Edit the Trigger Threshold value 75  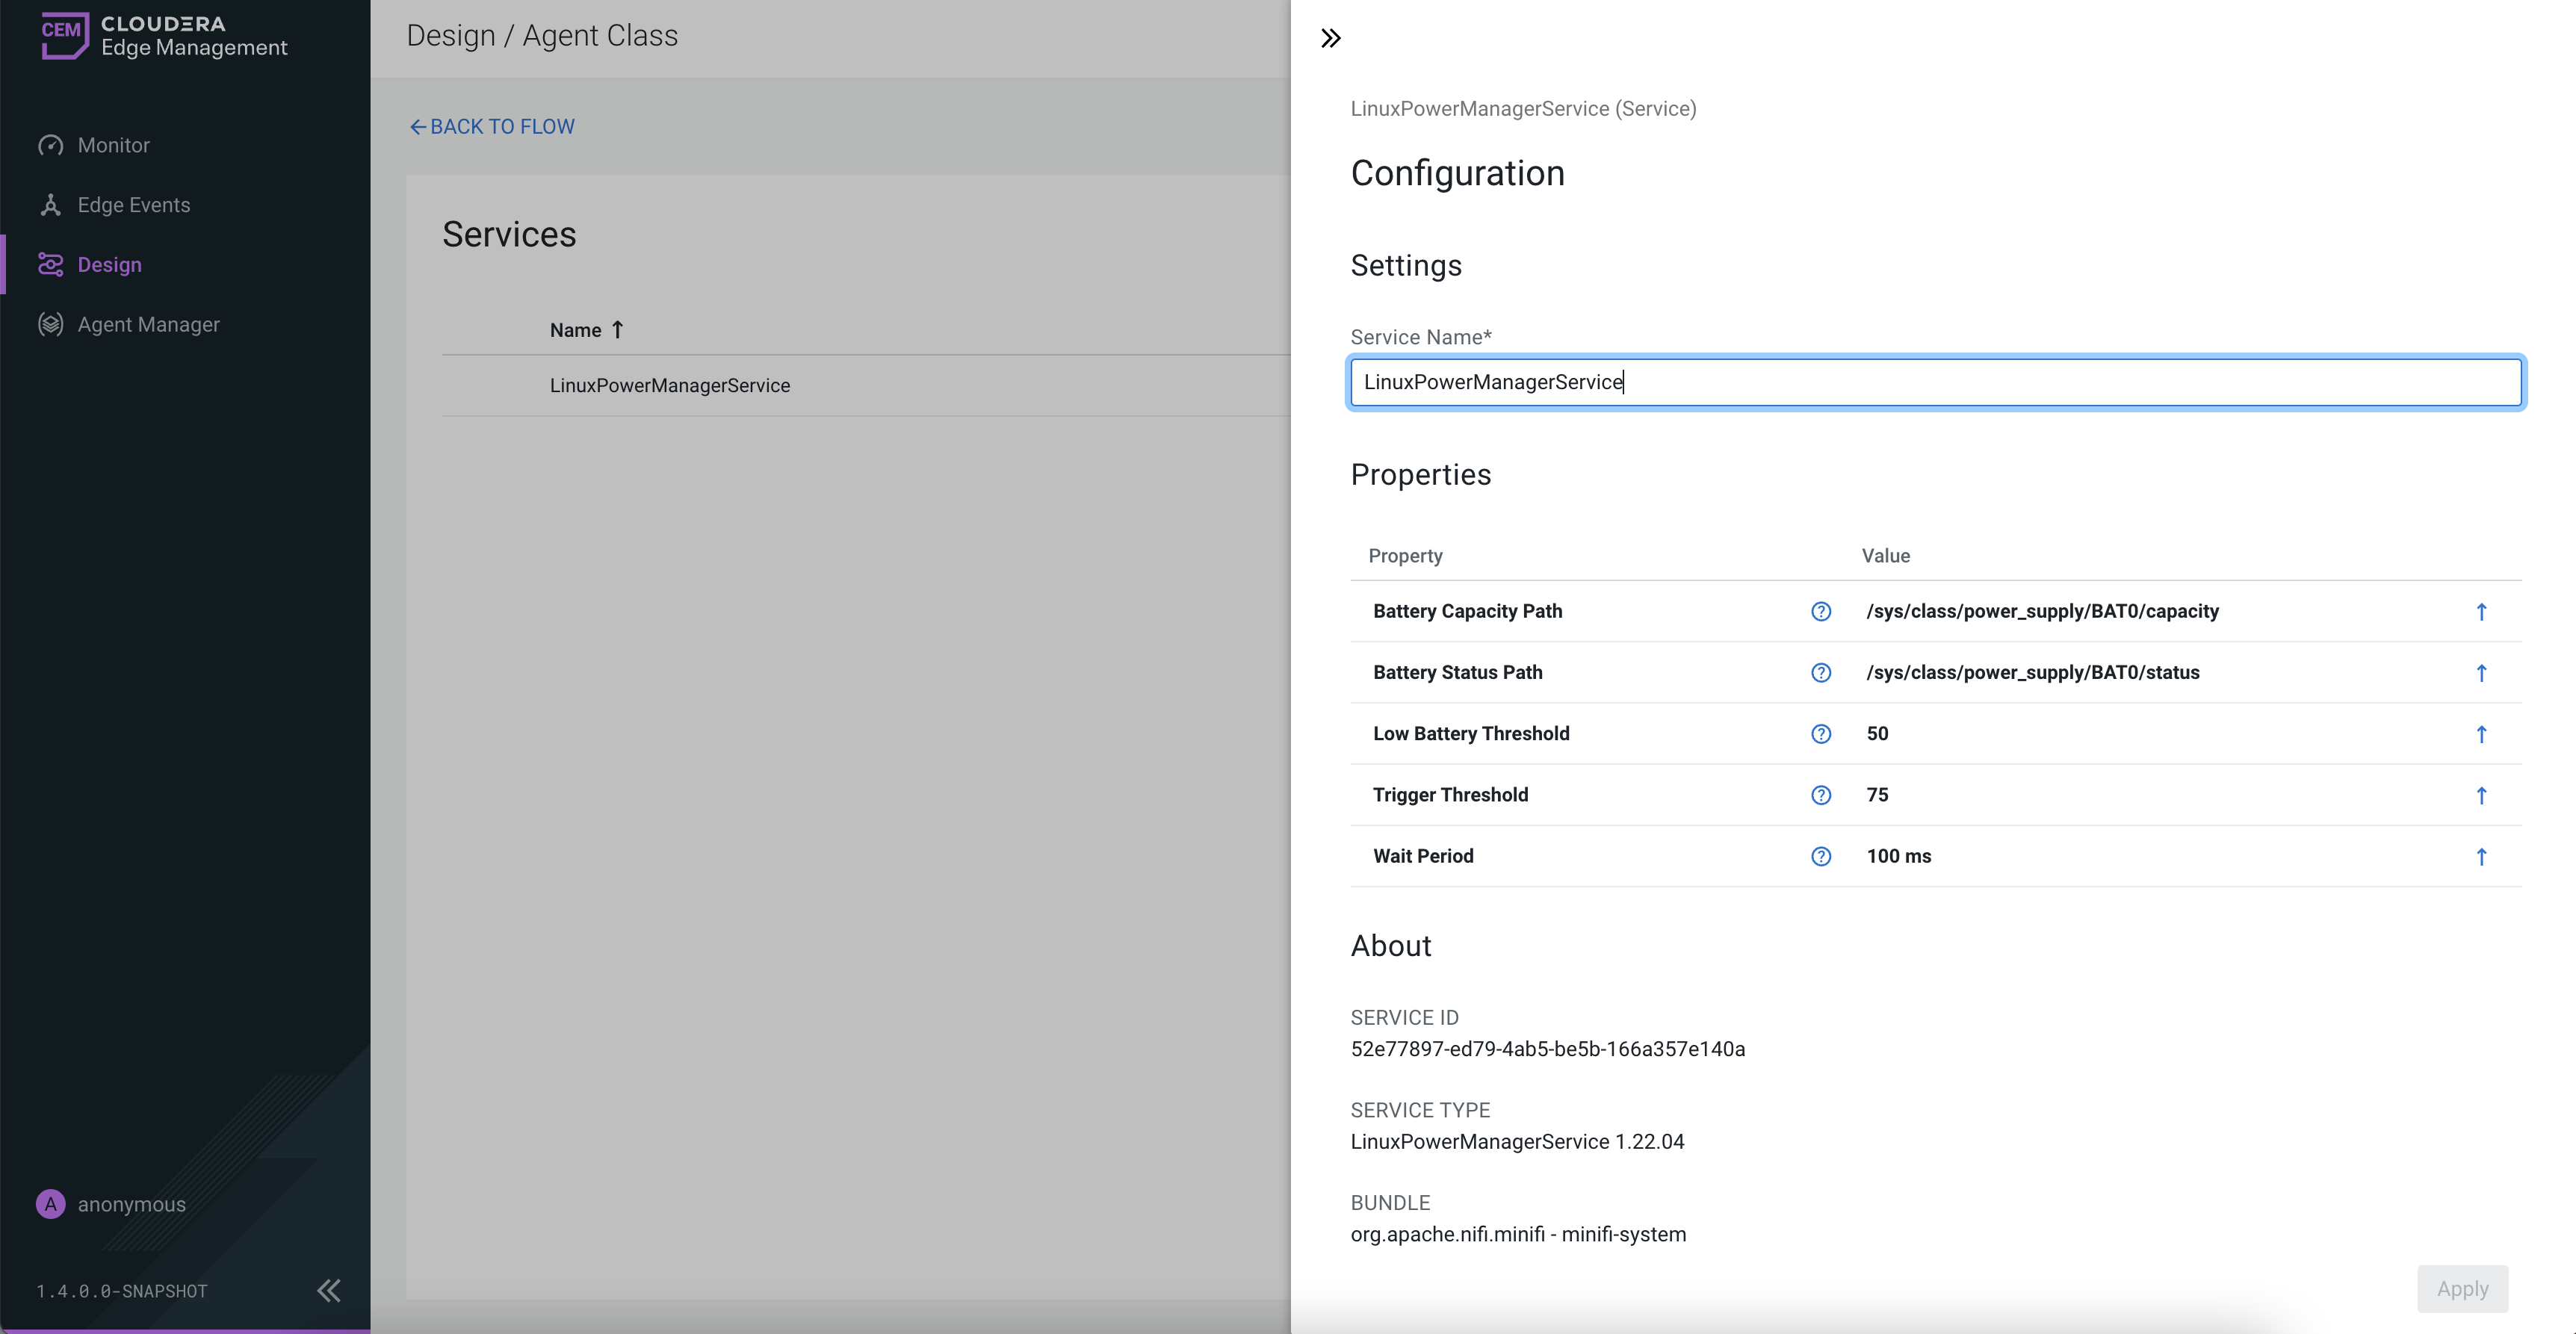tap(1877, 795)
